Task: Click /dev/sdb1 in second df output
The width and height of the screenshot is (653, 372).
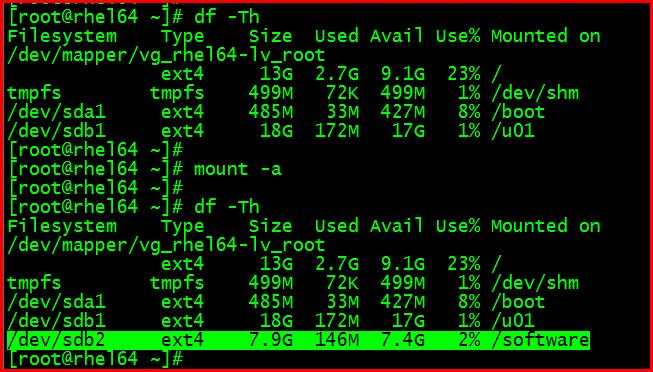Action: point(56,321)
